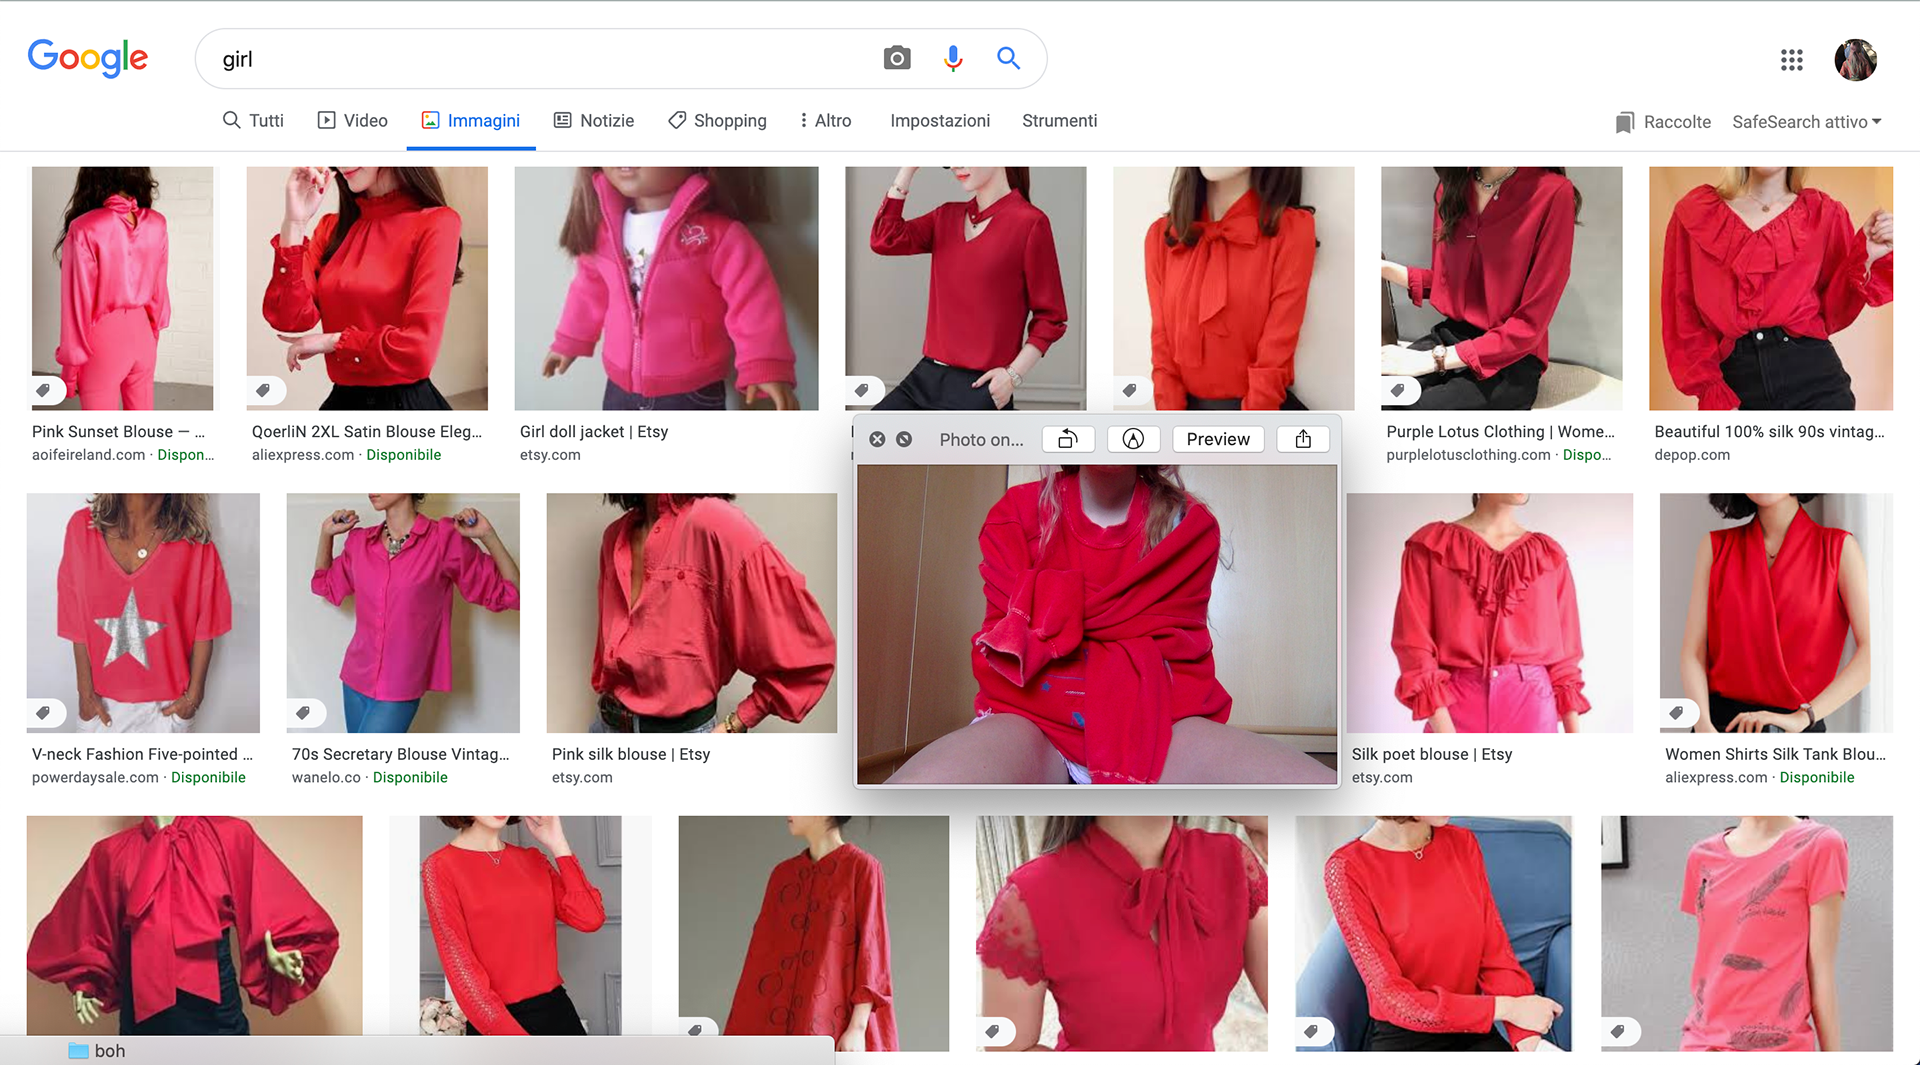1920x1065 pixels.
Task: Click the share icon in Quick Look toolbar
Action: pos(1303,439)
